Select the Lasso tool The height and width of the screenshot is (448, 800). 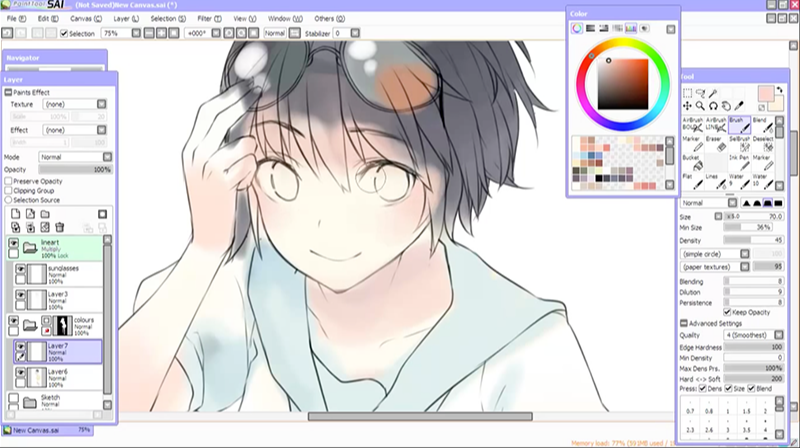click(701, 93)
